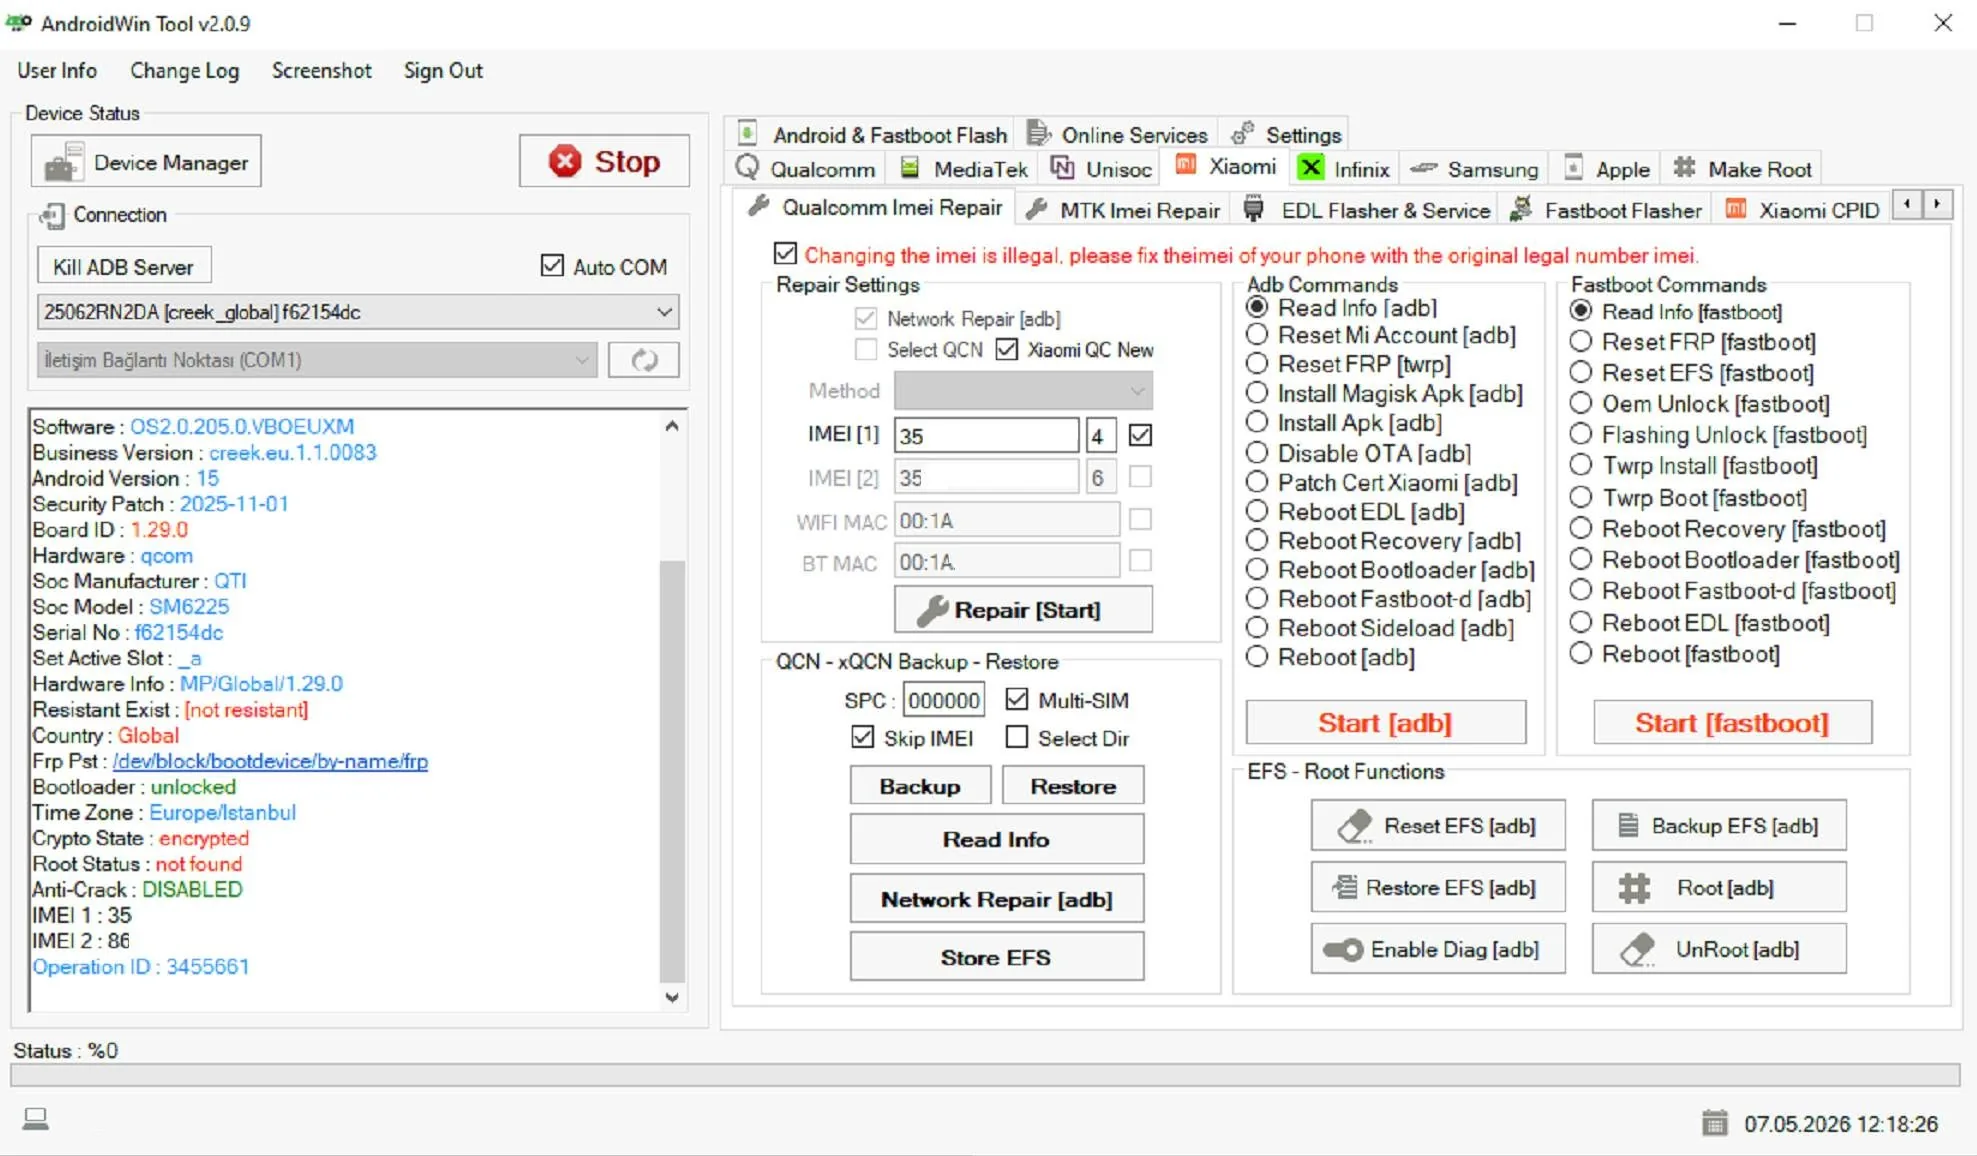
Task: Click the log panel scroll down arrow
Action: 672,997
